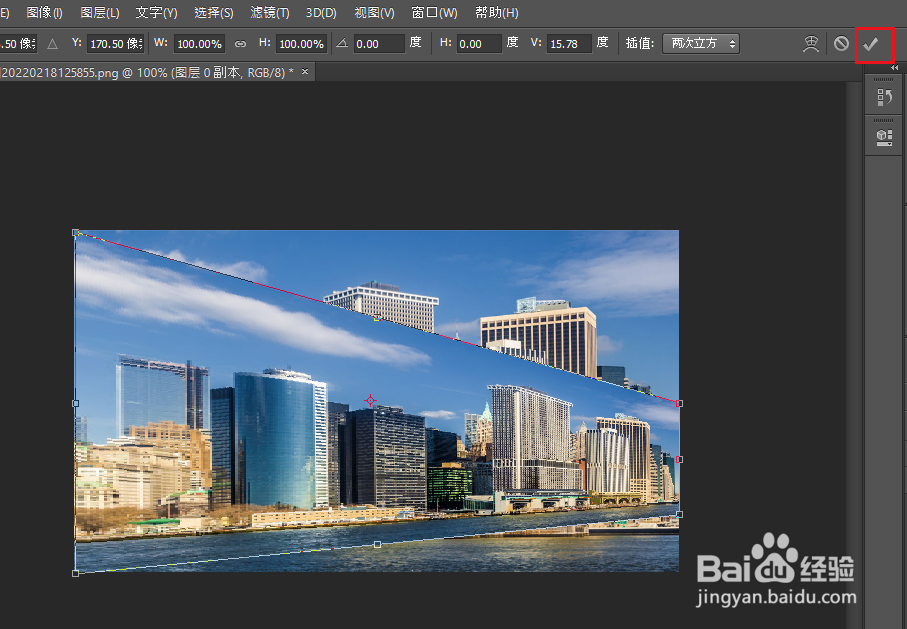Click the top-middle transform edge handle
The width and height of the screenshot is (907, 629).
[x=377, y=318]
